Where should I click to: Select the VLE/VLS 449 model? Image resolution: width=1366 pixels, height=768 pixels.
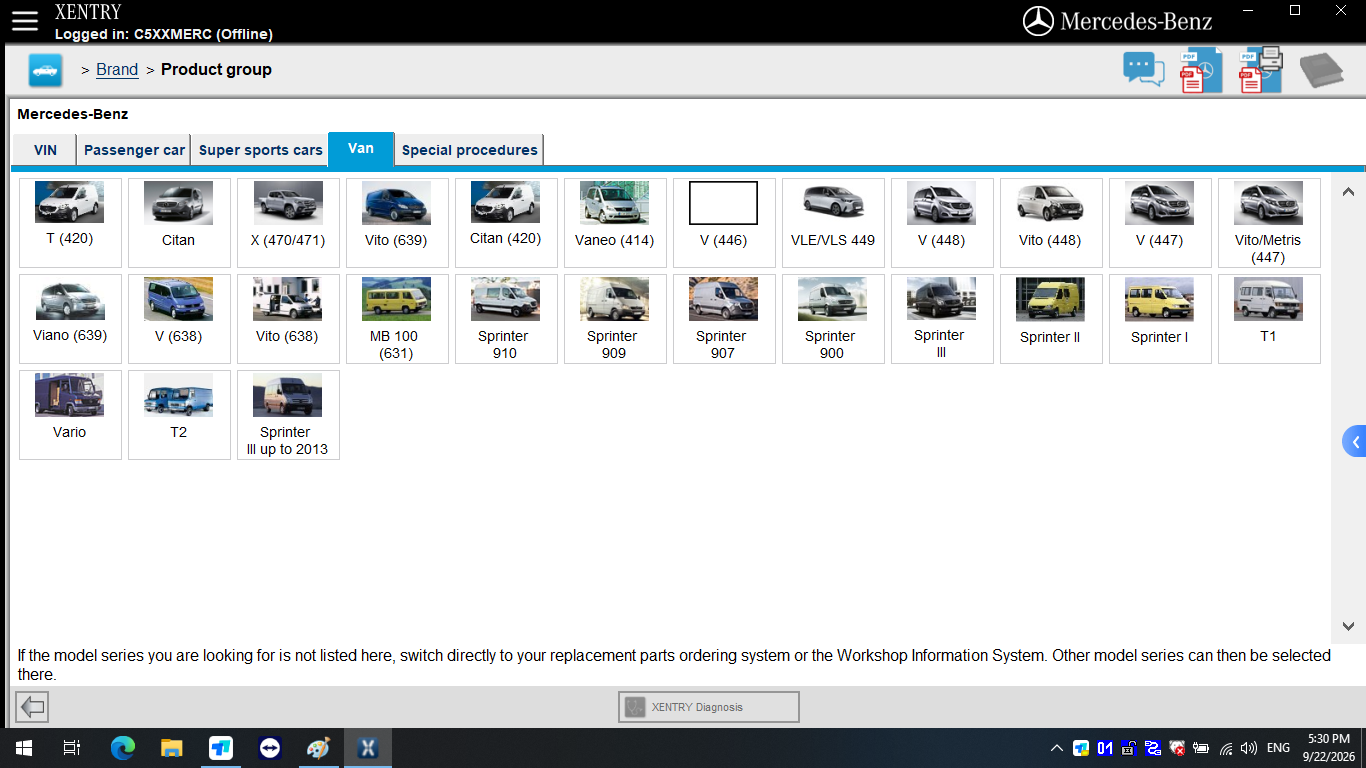pos(833,223)
